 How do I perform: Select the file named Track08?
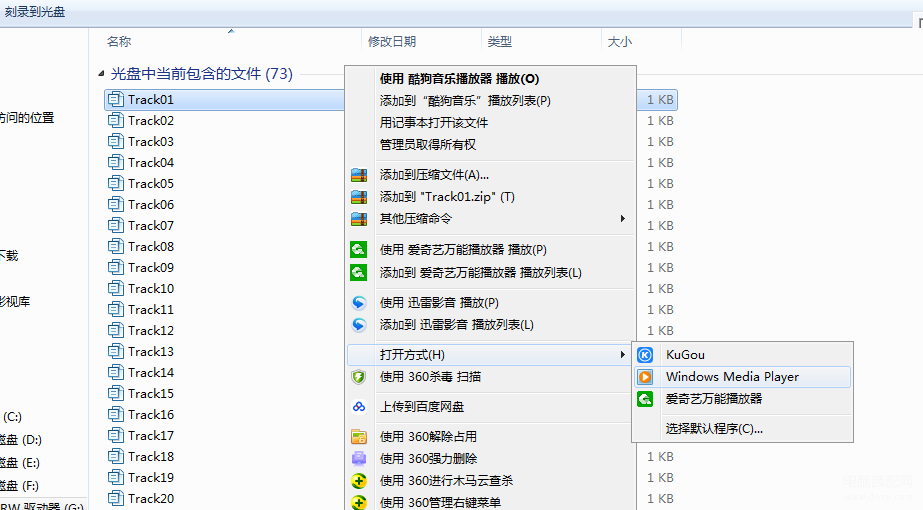(151, 247)
